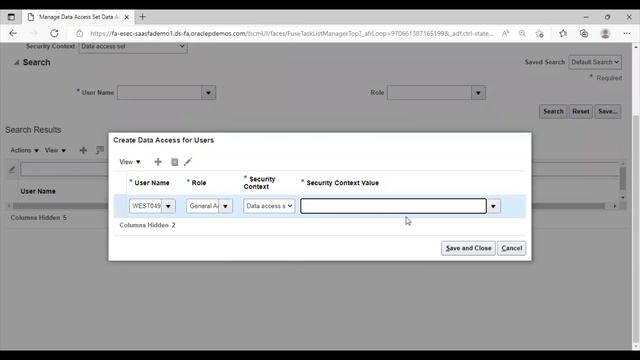Click the Save... button in search panel
The image size is (640, 360).
click(x=608, y=111)
